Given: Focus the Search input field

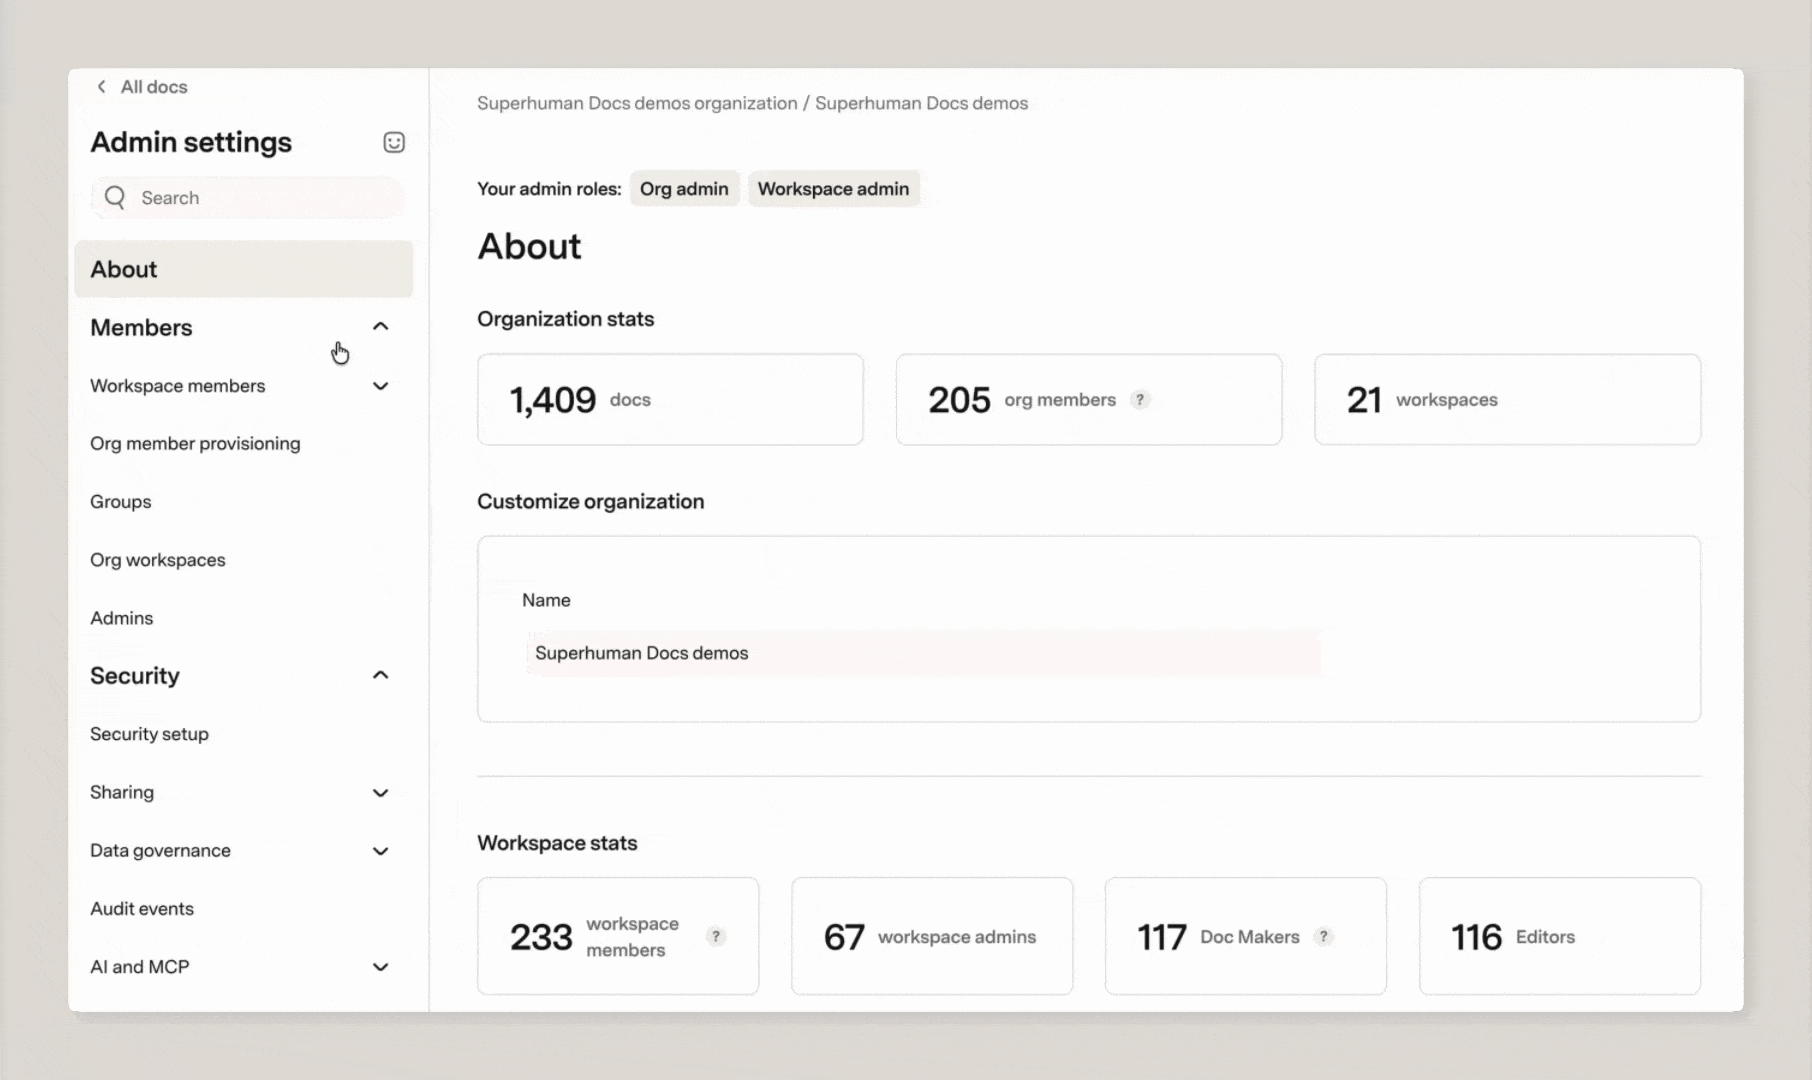Looking at the screenshot, I should (248, 197).
